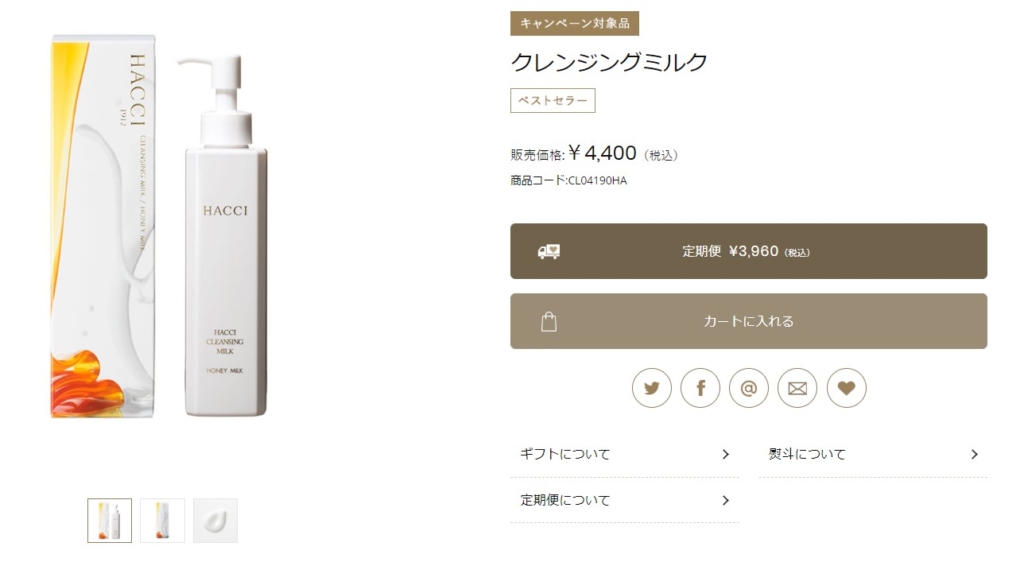This screenshot has width=1024, height=562.
Task: Click the @ share icon
Action: (x=748, y=388)
